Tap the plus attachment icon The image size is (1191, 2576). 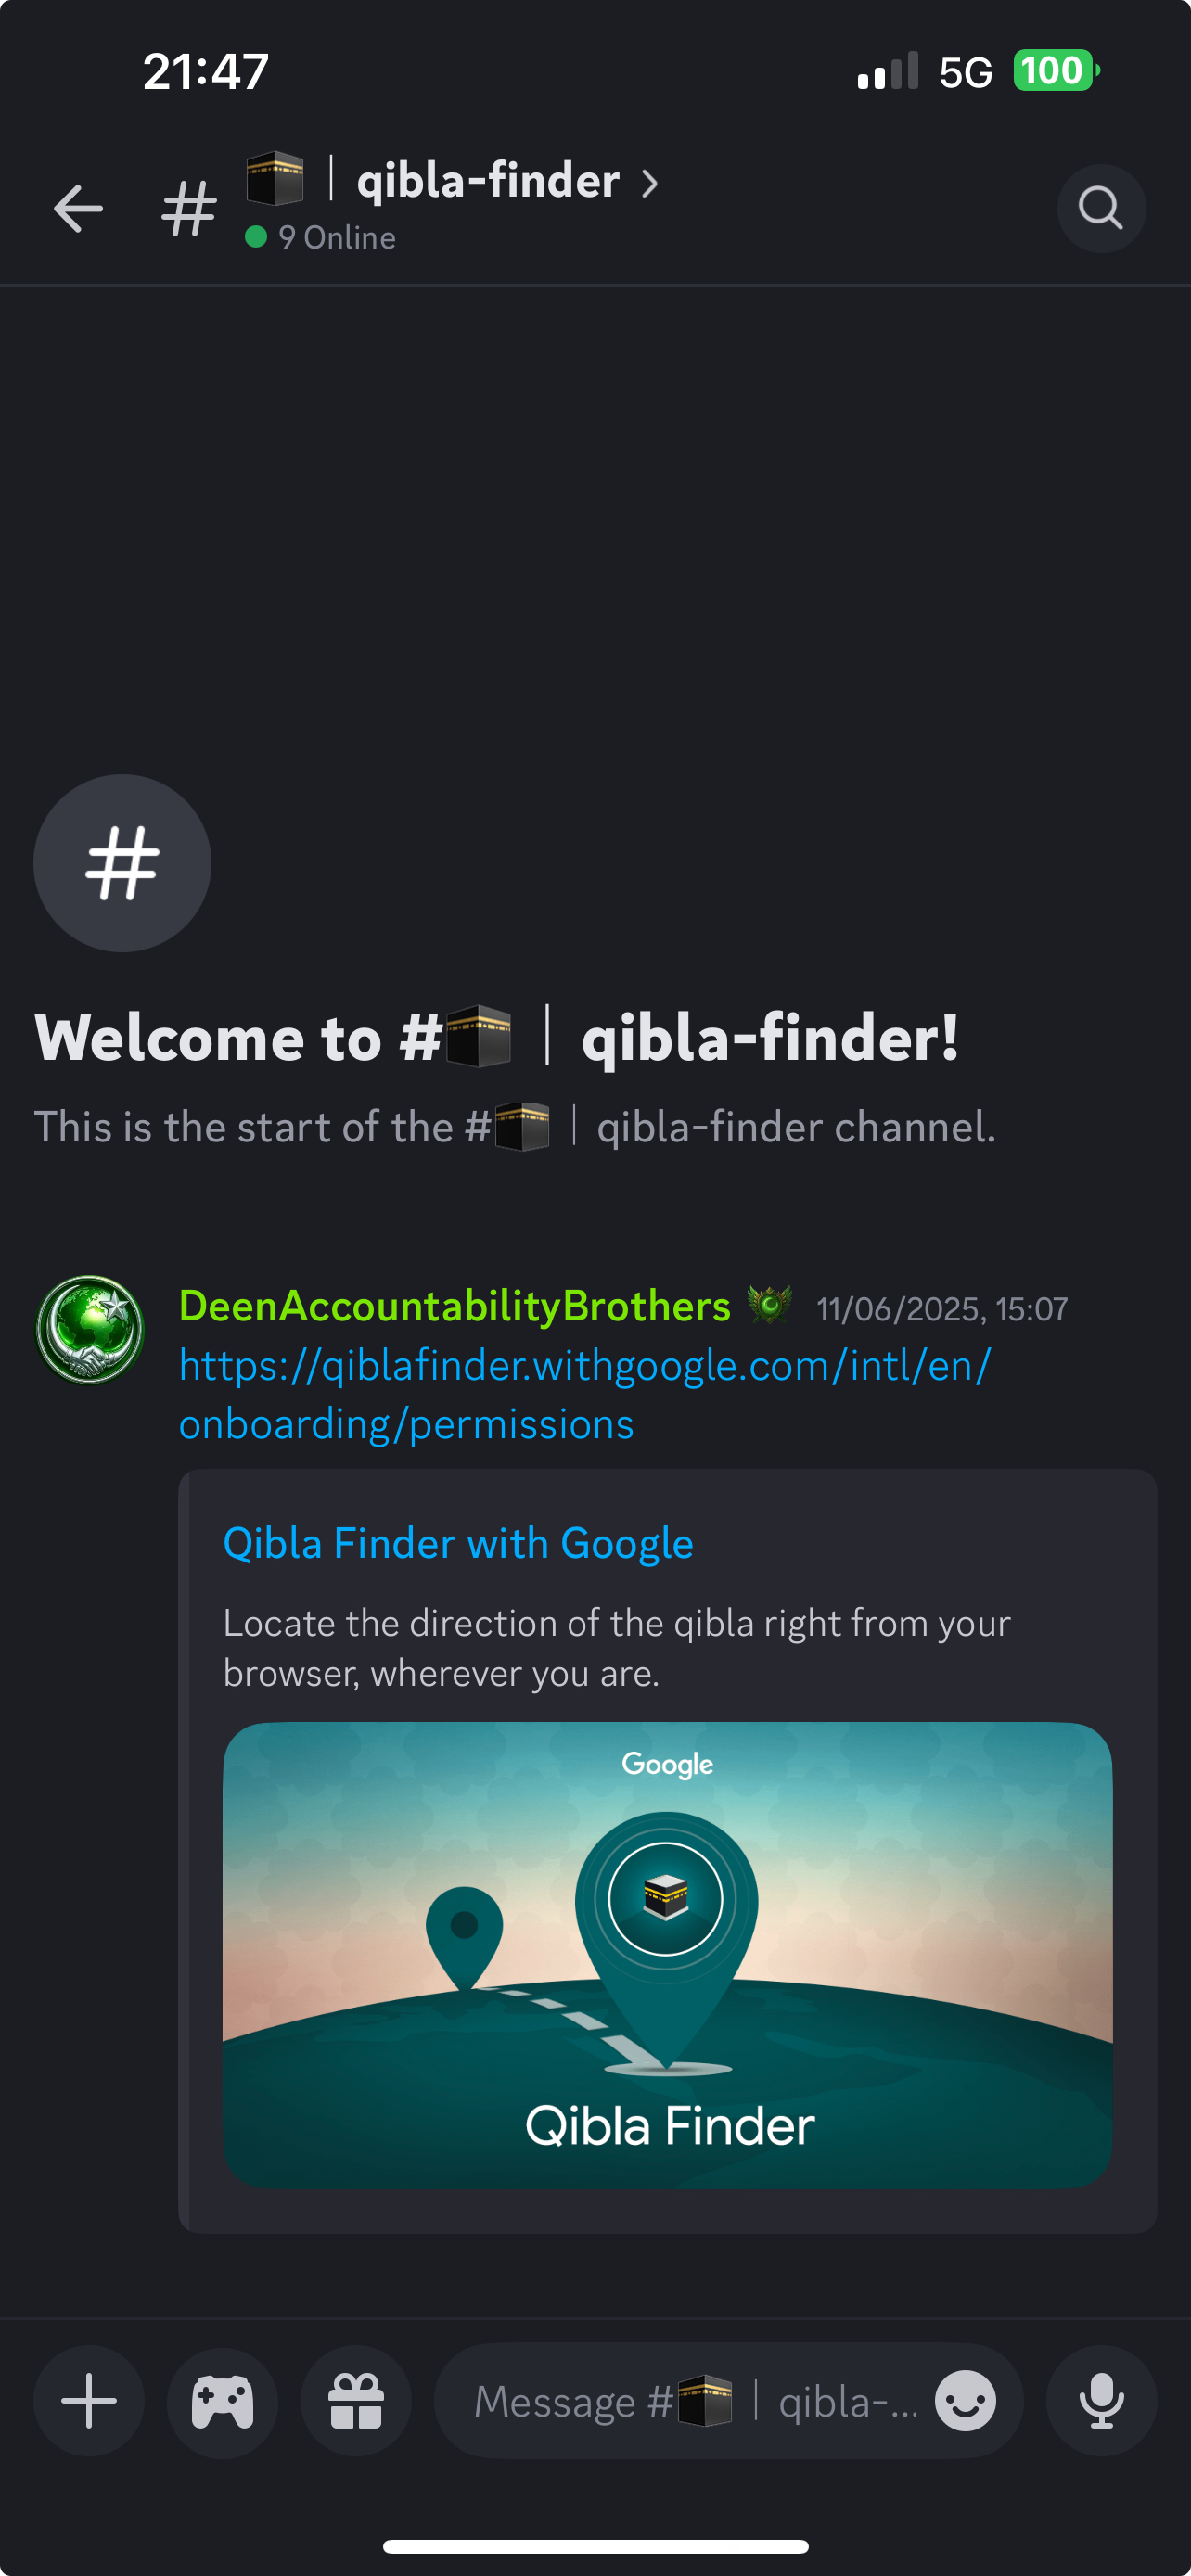click(x=89, y=2401)
